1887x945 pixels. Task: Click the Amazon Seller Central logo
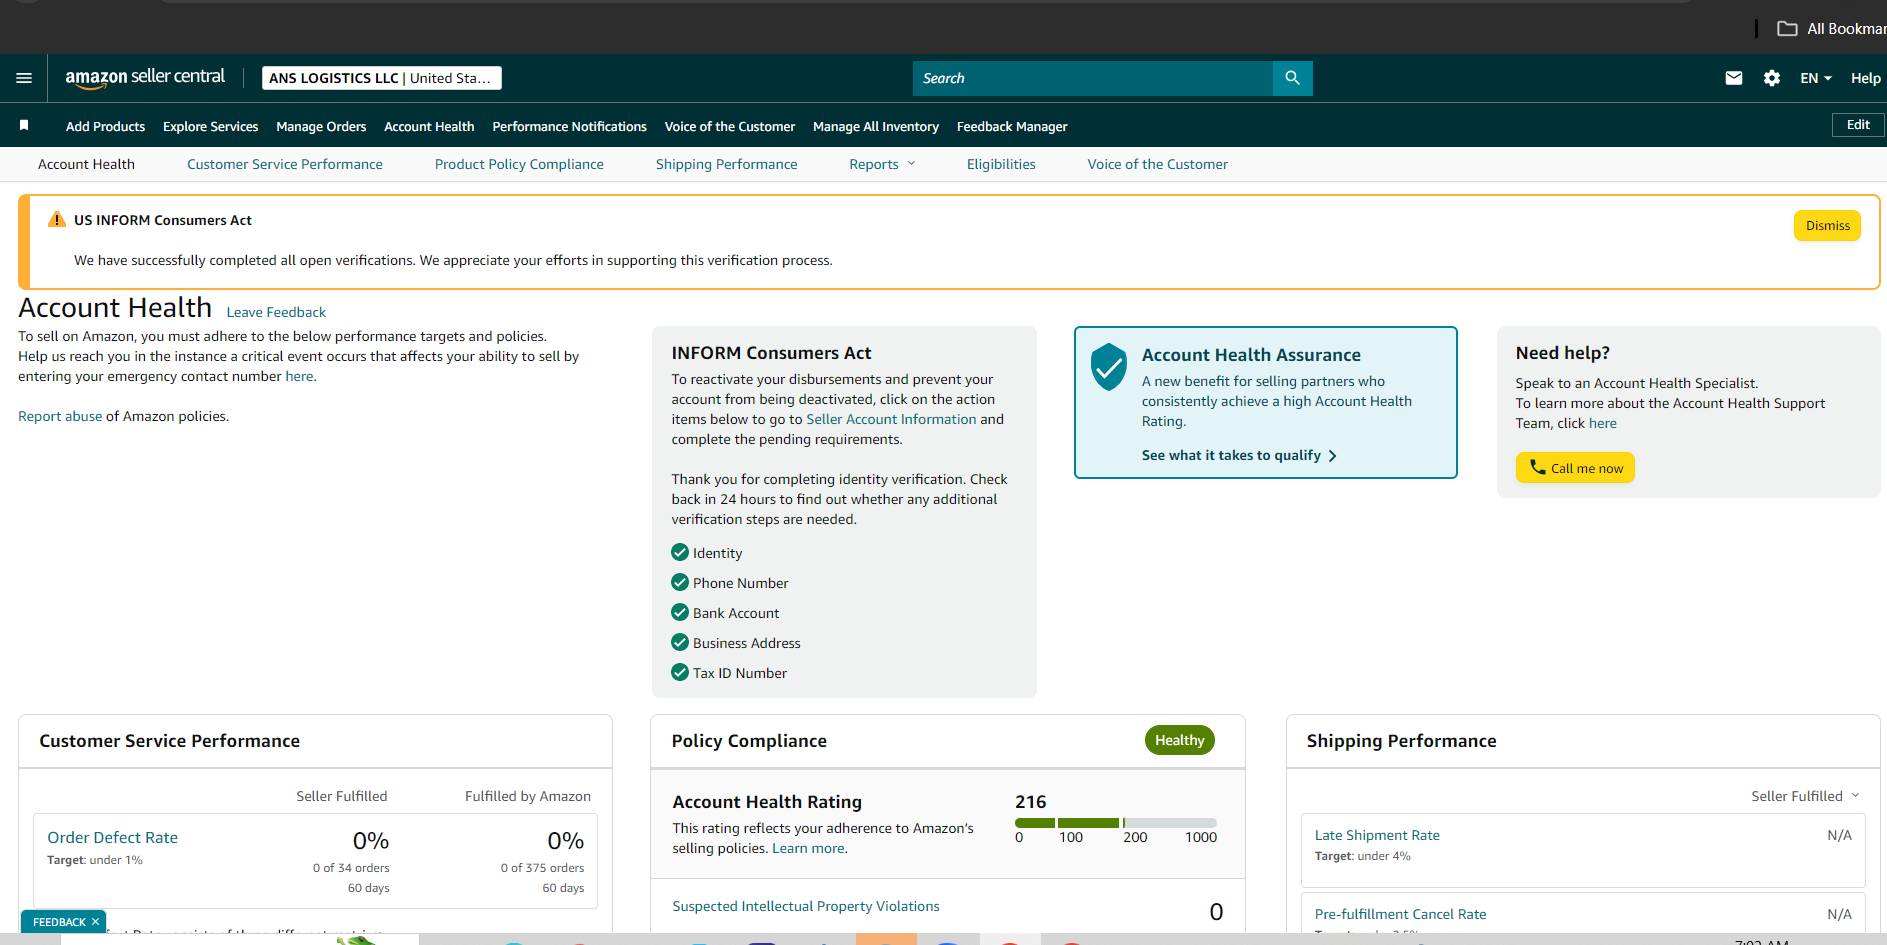click(145, 78)
